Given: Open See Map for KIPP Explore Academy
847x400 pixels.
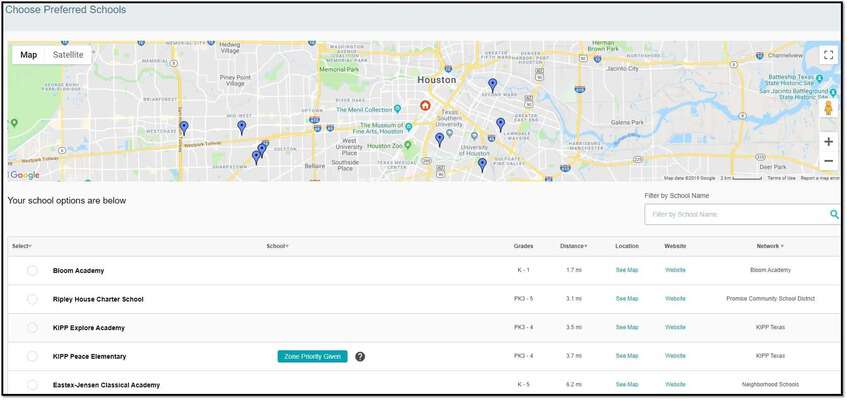Looking at the screenshot, I should (627, 327).
